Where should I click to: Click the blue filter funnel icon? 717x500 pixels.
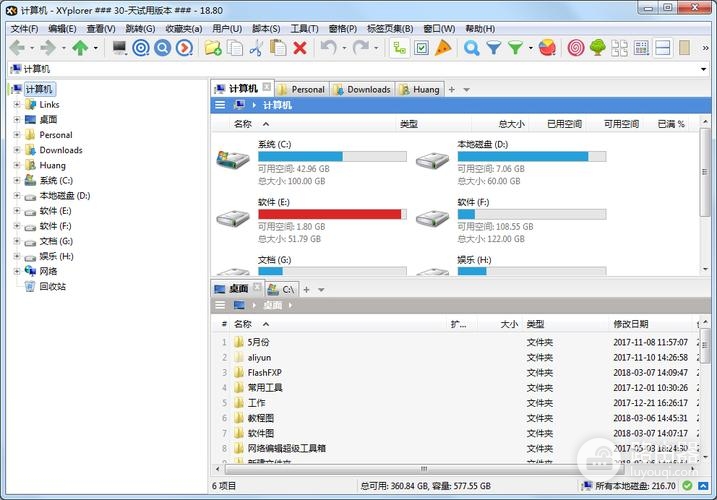click(493, 48)
